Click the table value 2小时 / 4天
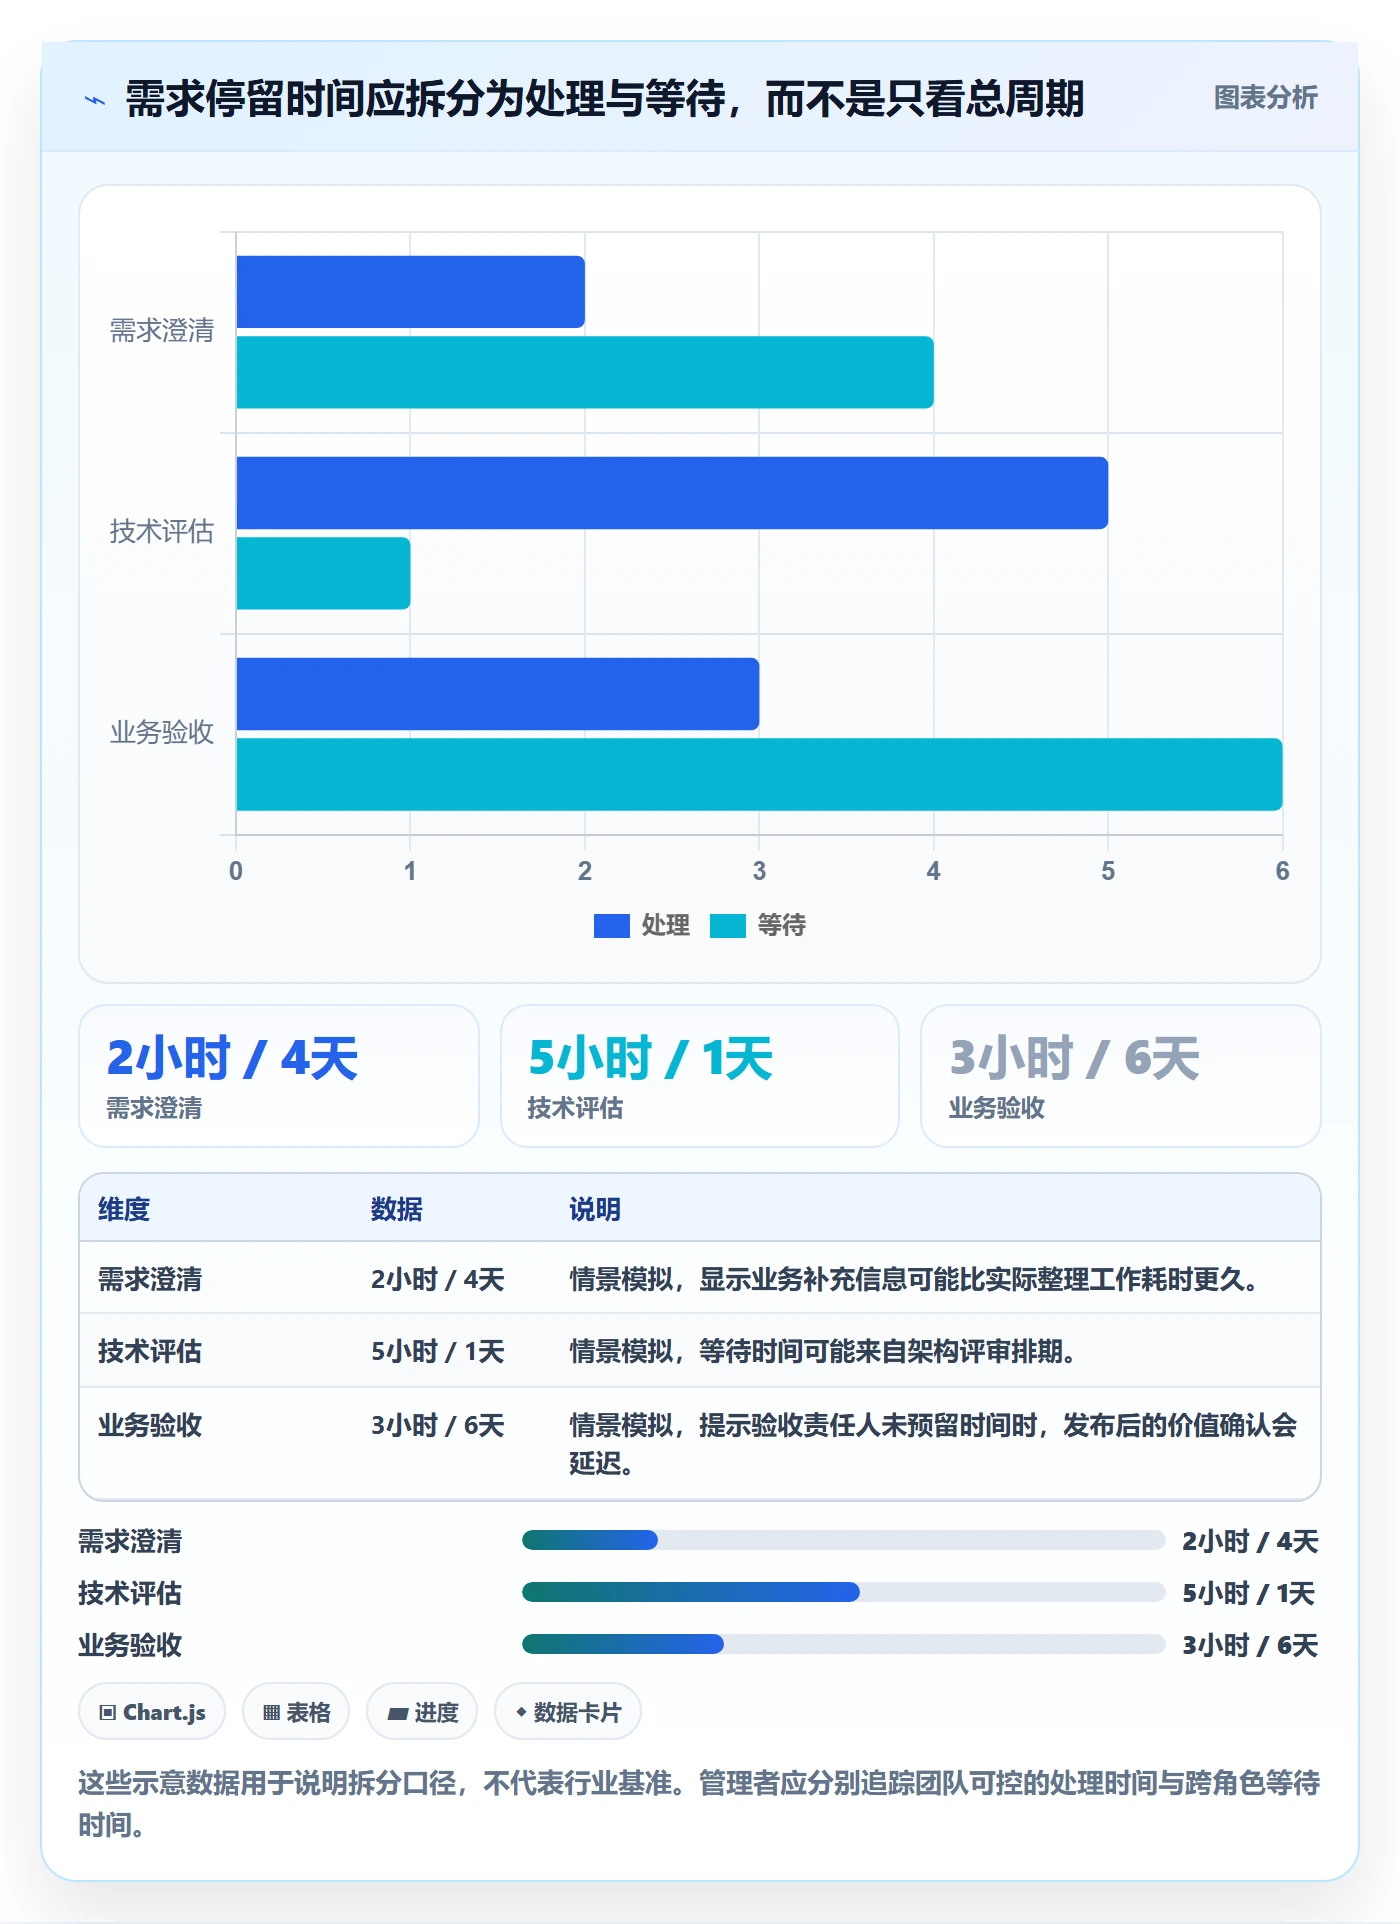The height and width of the screenshot is (1924, 1400). (x=438, y=1279)
